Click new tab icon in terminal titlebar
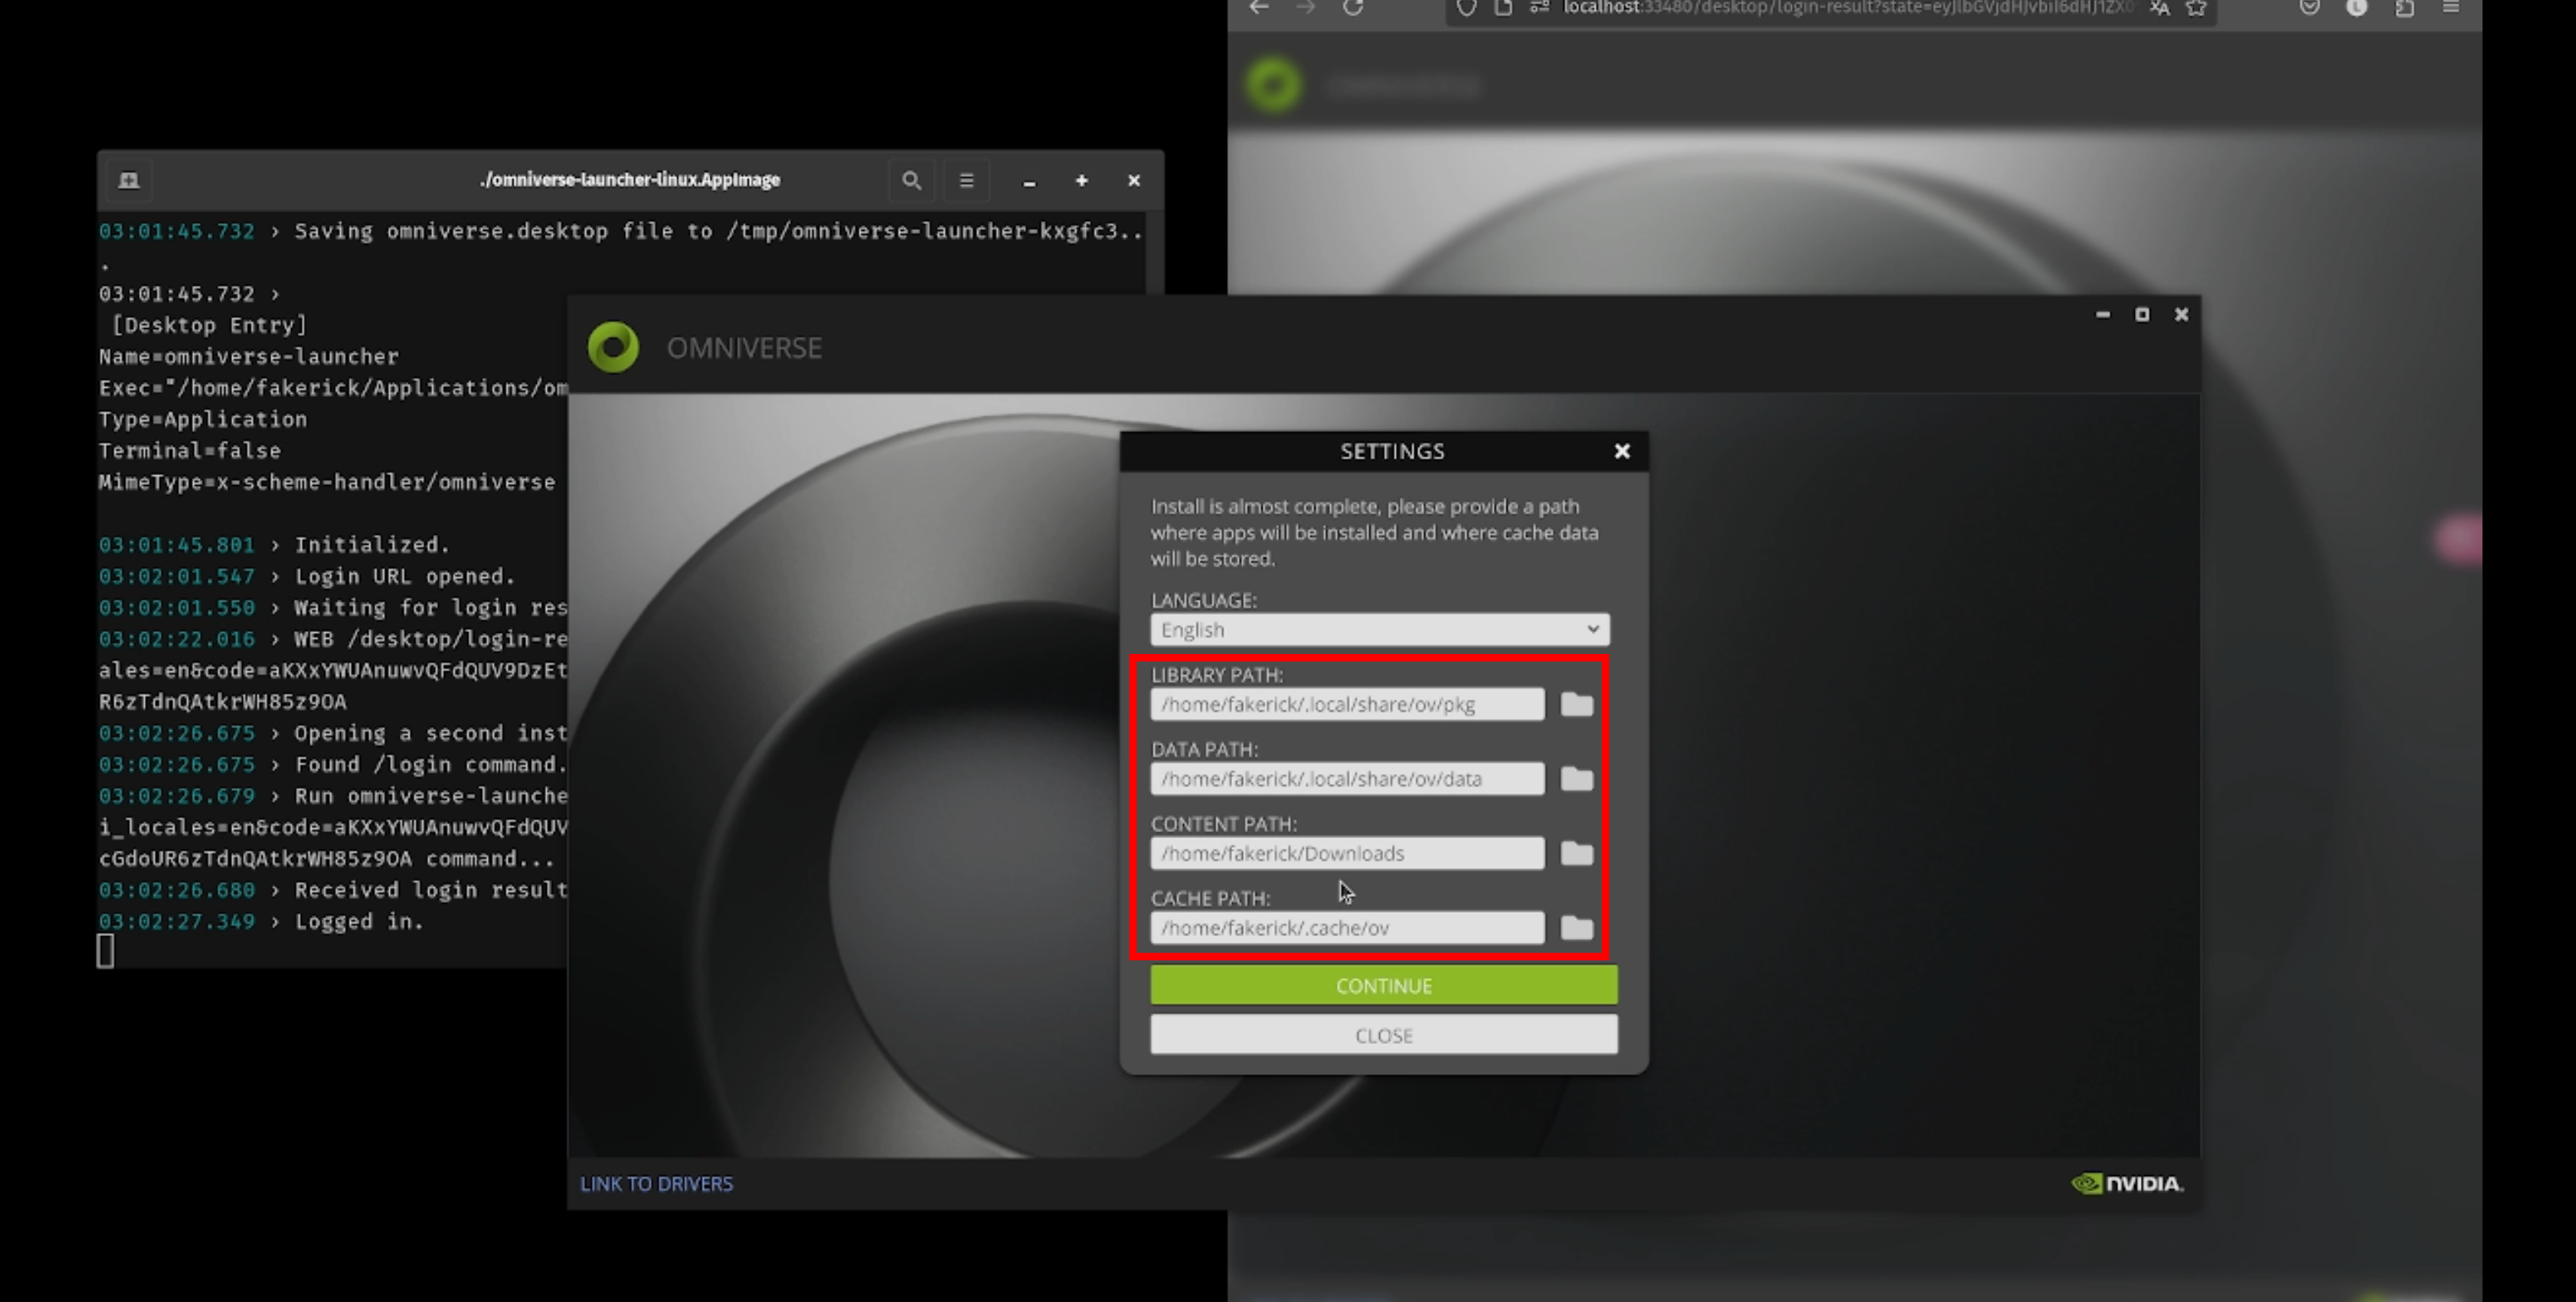 (129, 181)
